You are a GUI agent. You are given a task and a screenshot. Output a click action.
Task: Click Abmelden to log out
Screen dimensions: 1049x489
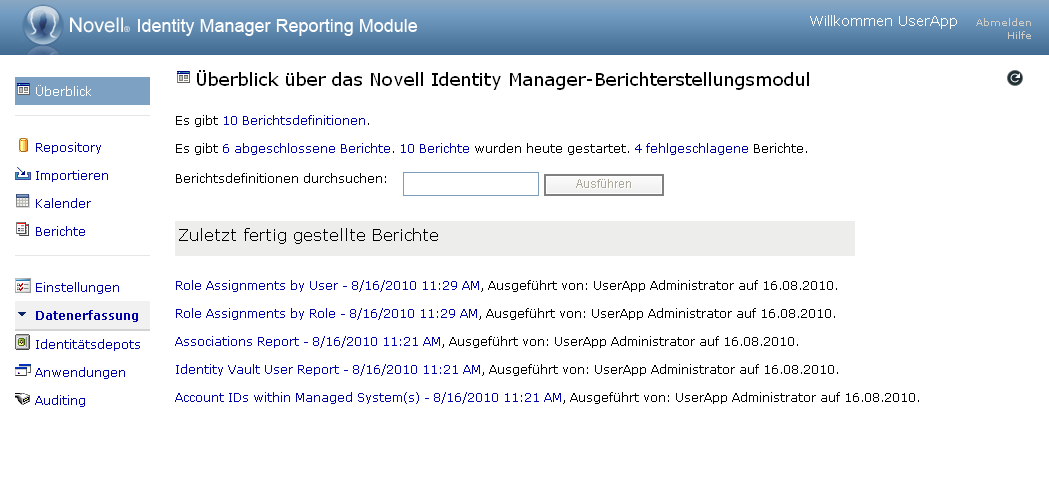1003,22
